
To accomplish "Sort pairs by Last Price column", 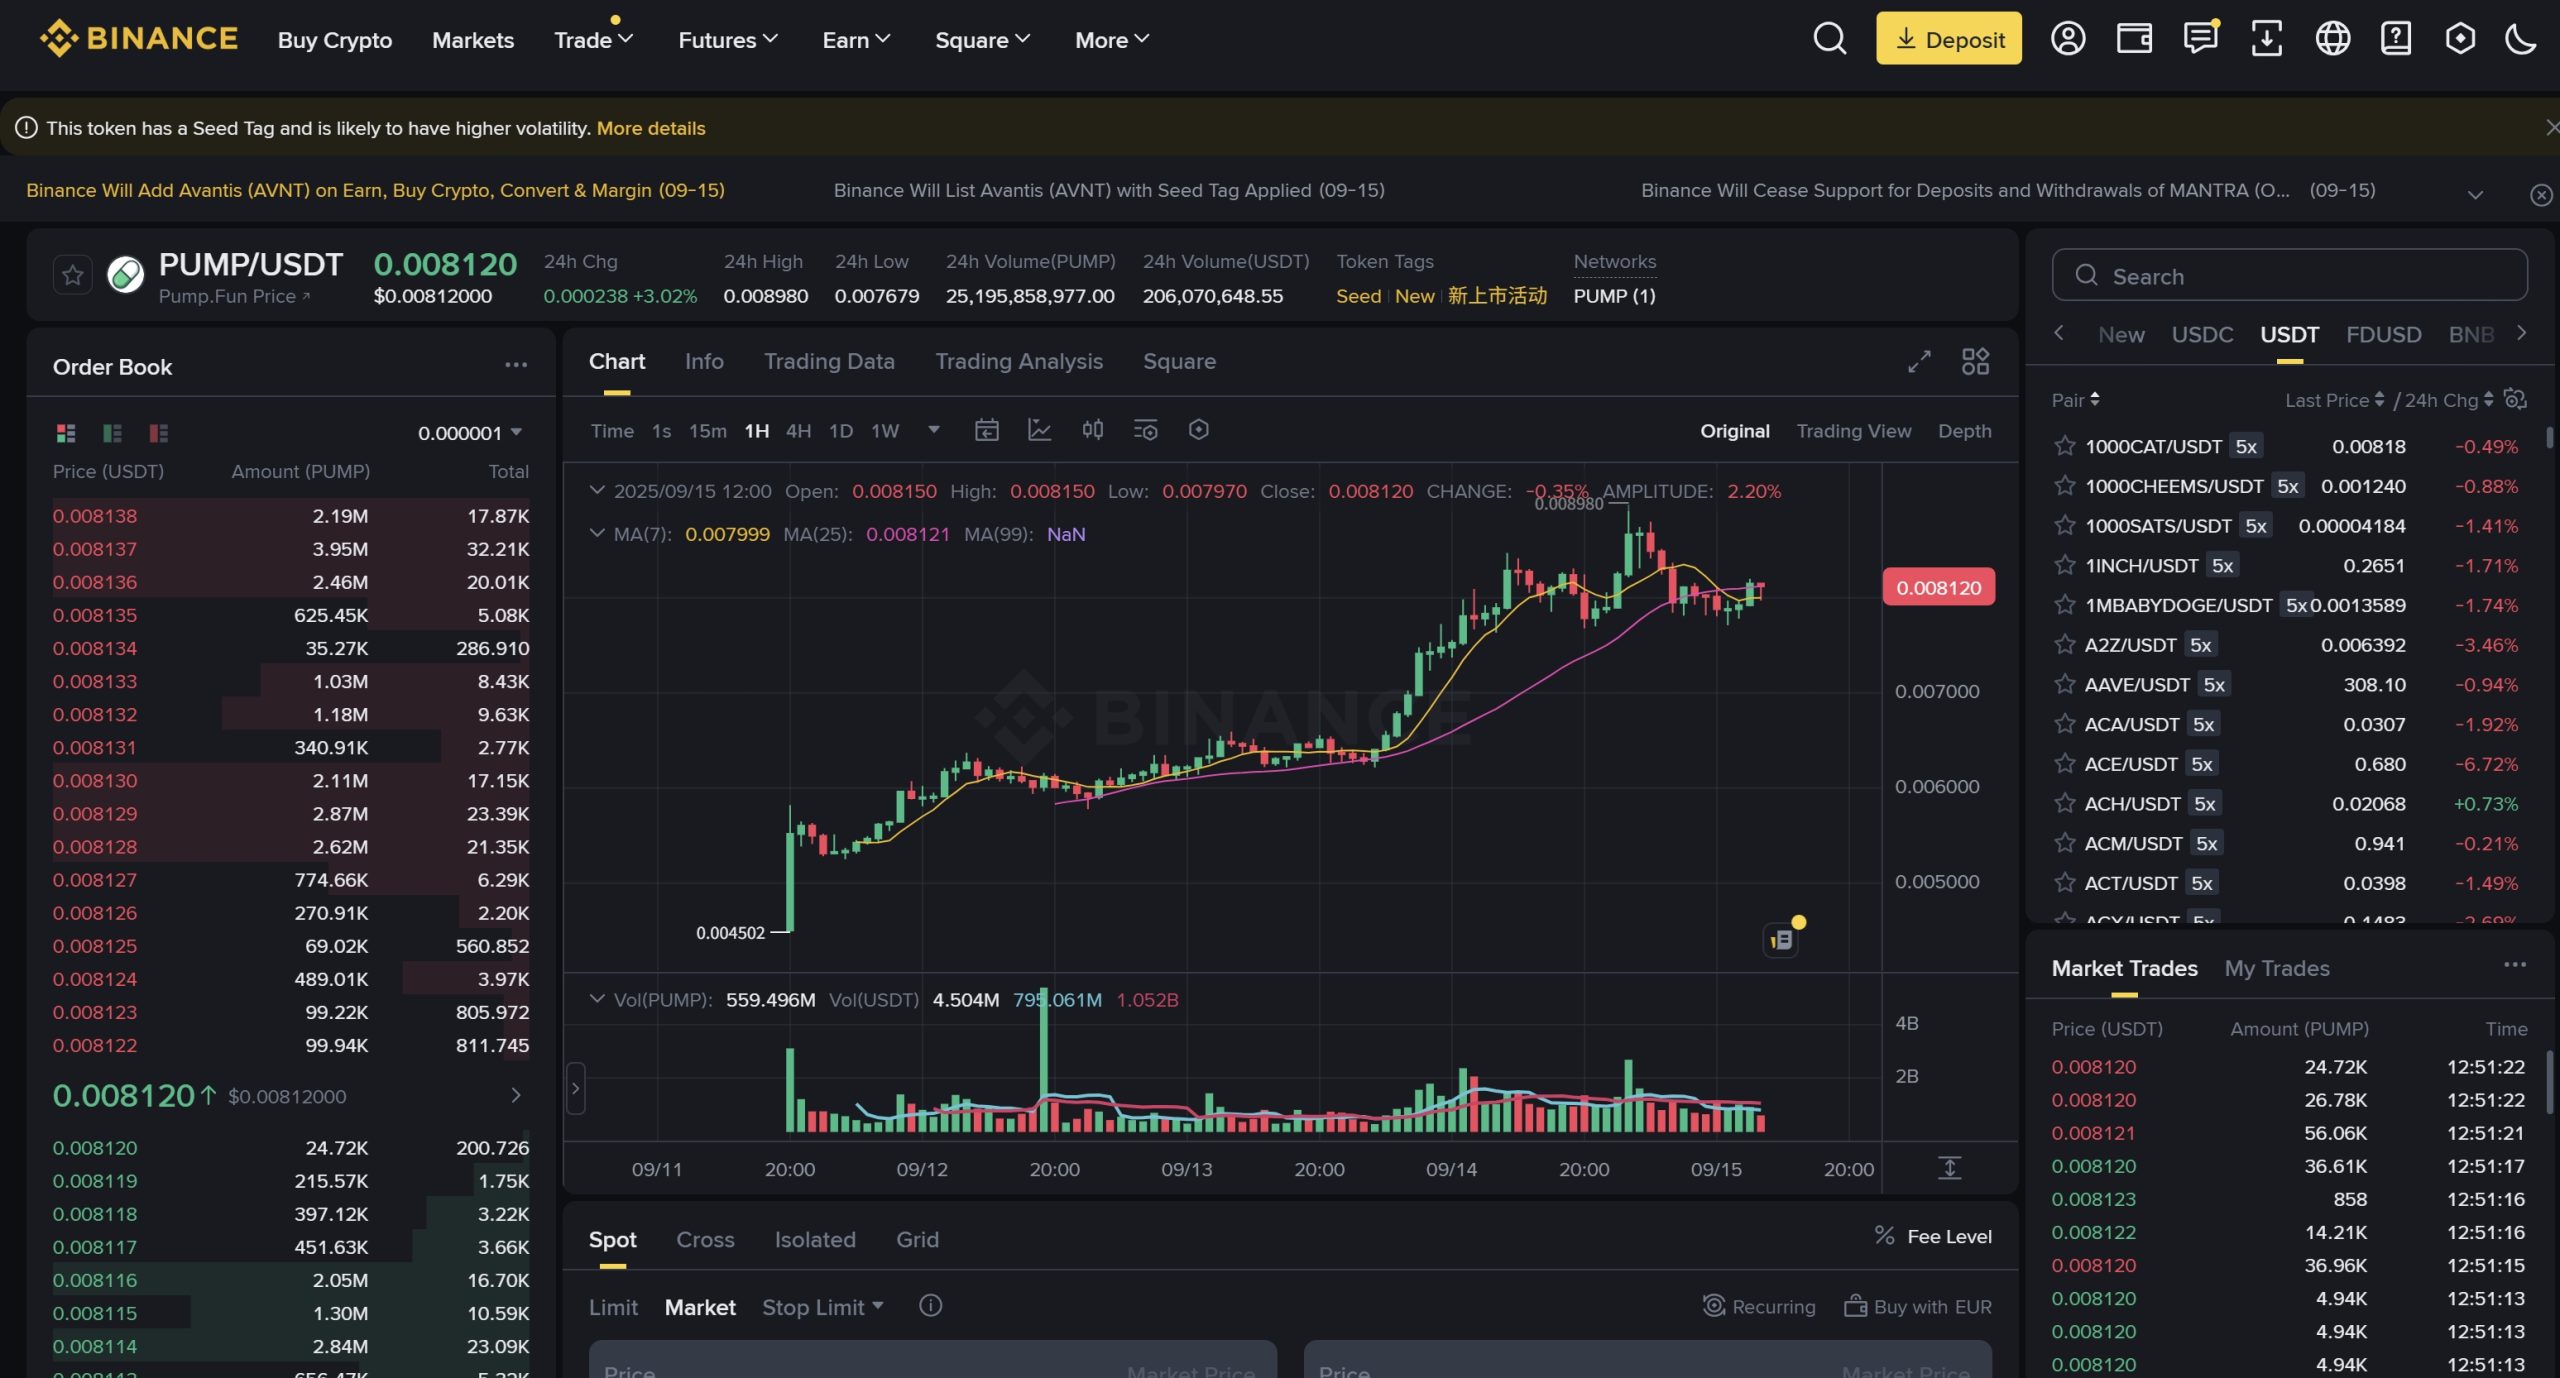I will pyautogui.click(x=2334, y=400).
